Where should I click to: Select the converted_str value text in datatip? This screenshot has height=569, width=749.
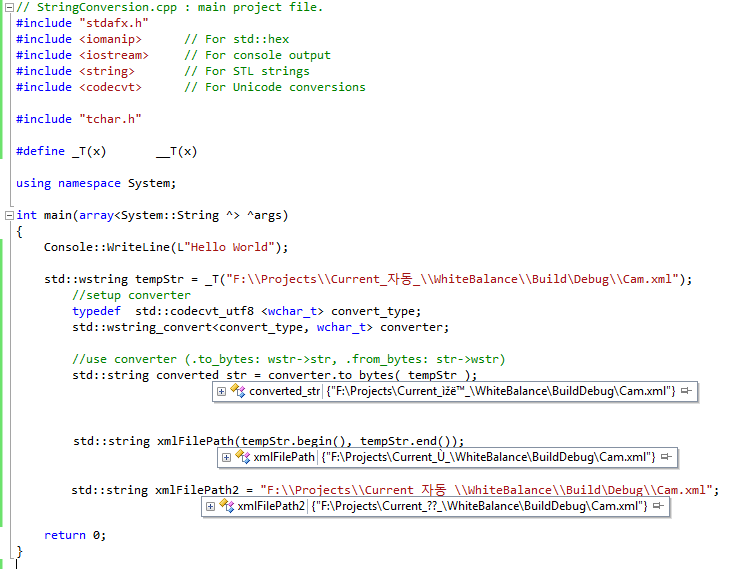(x=501, y=391)
